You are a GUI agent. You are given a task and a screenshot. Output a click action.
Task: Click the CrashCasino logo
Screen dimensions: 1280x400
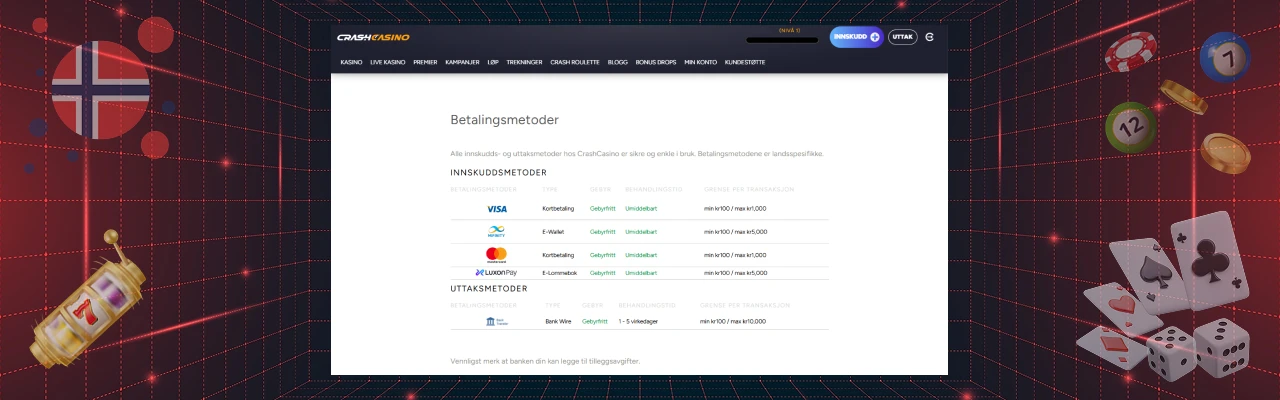click(373, 37)
